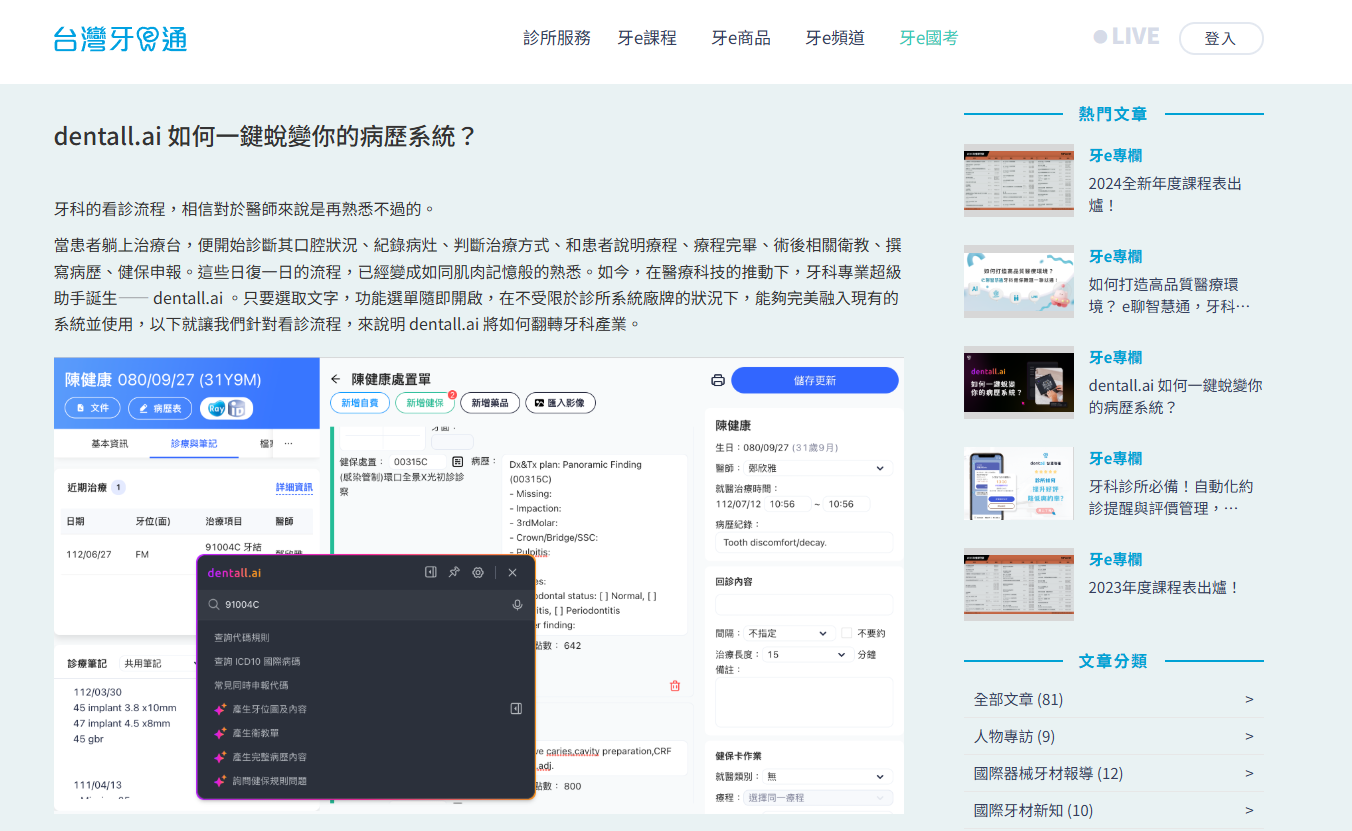Viewport: 1352px width, 831px height.
Task: Click the note icon next to 00315C
Action: click(x=457, y=462)
